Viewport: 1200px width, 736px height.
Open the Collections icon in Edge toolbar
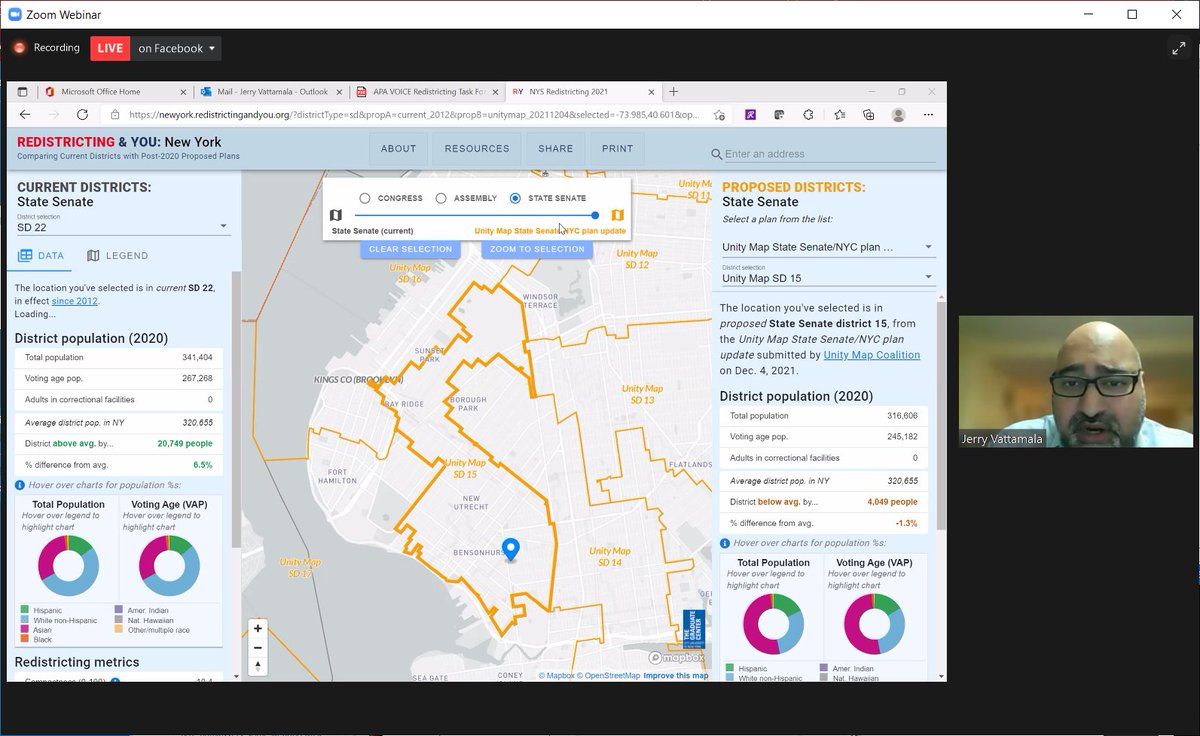coord(868,115)
